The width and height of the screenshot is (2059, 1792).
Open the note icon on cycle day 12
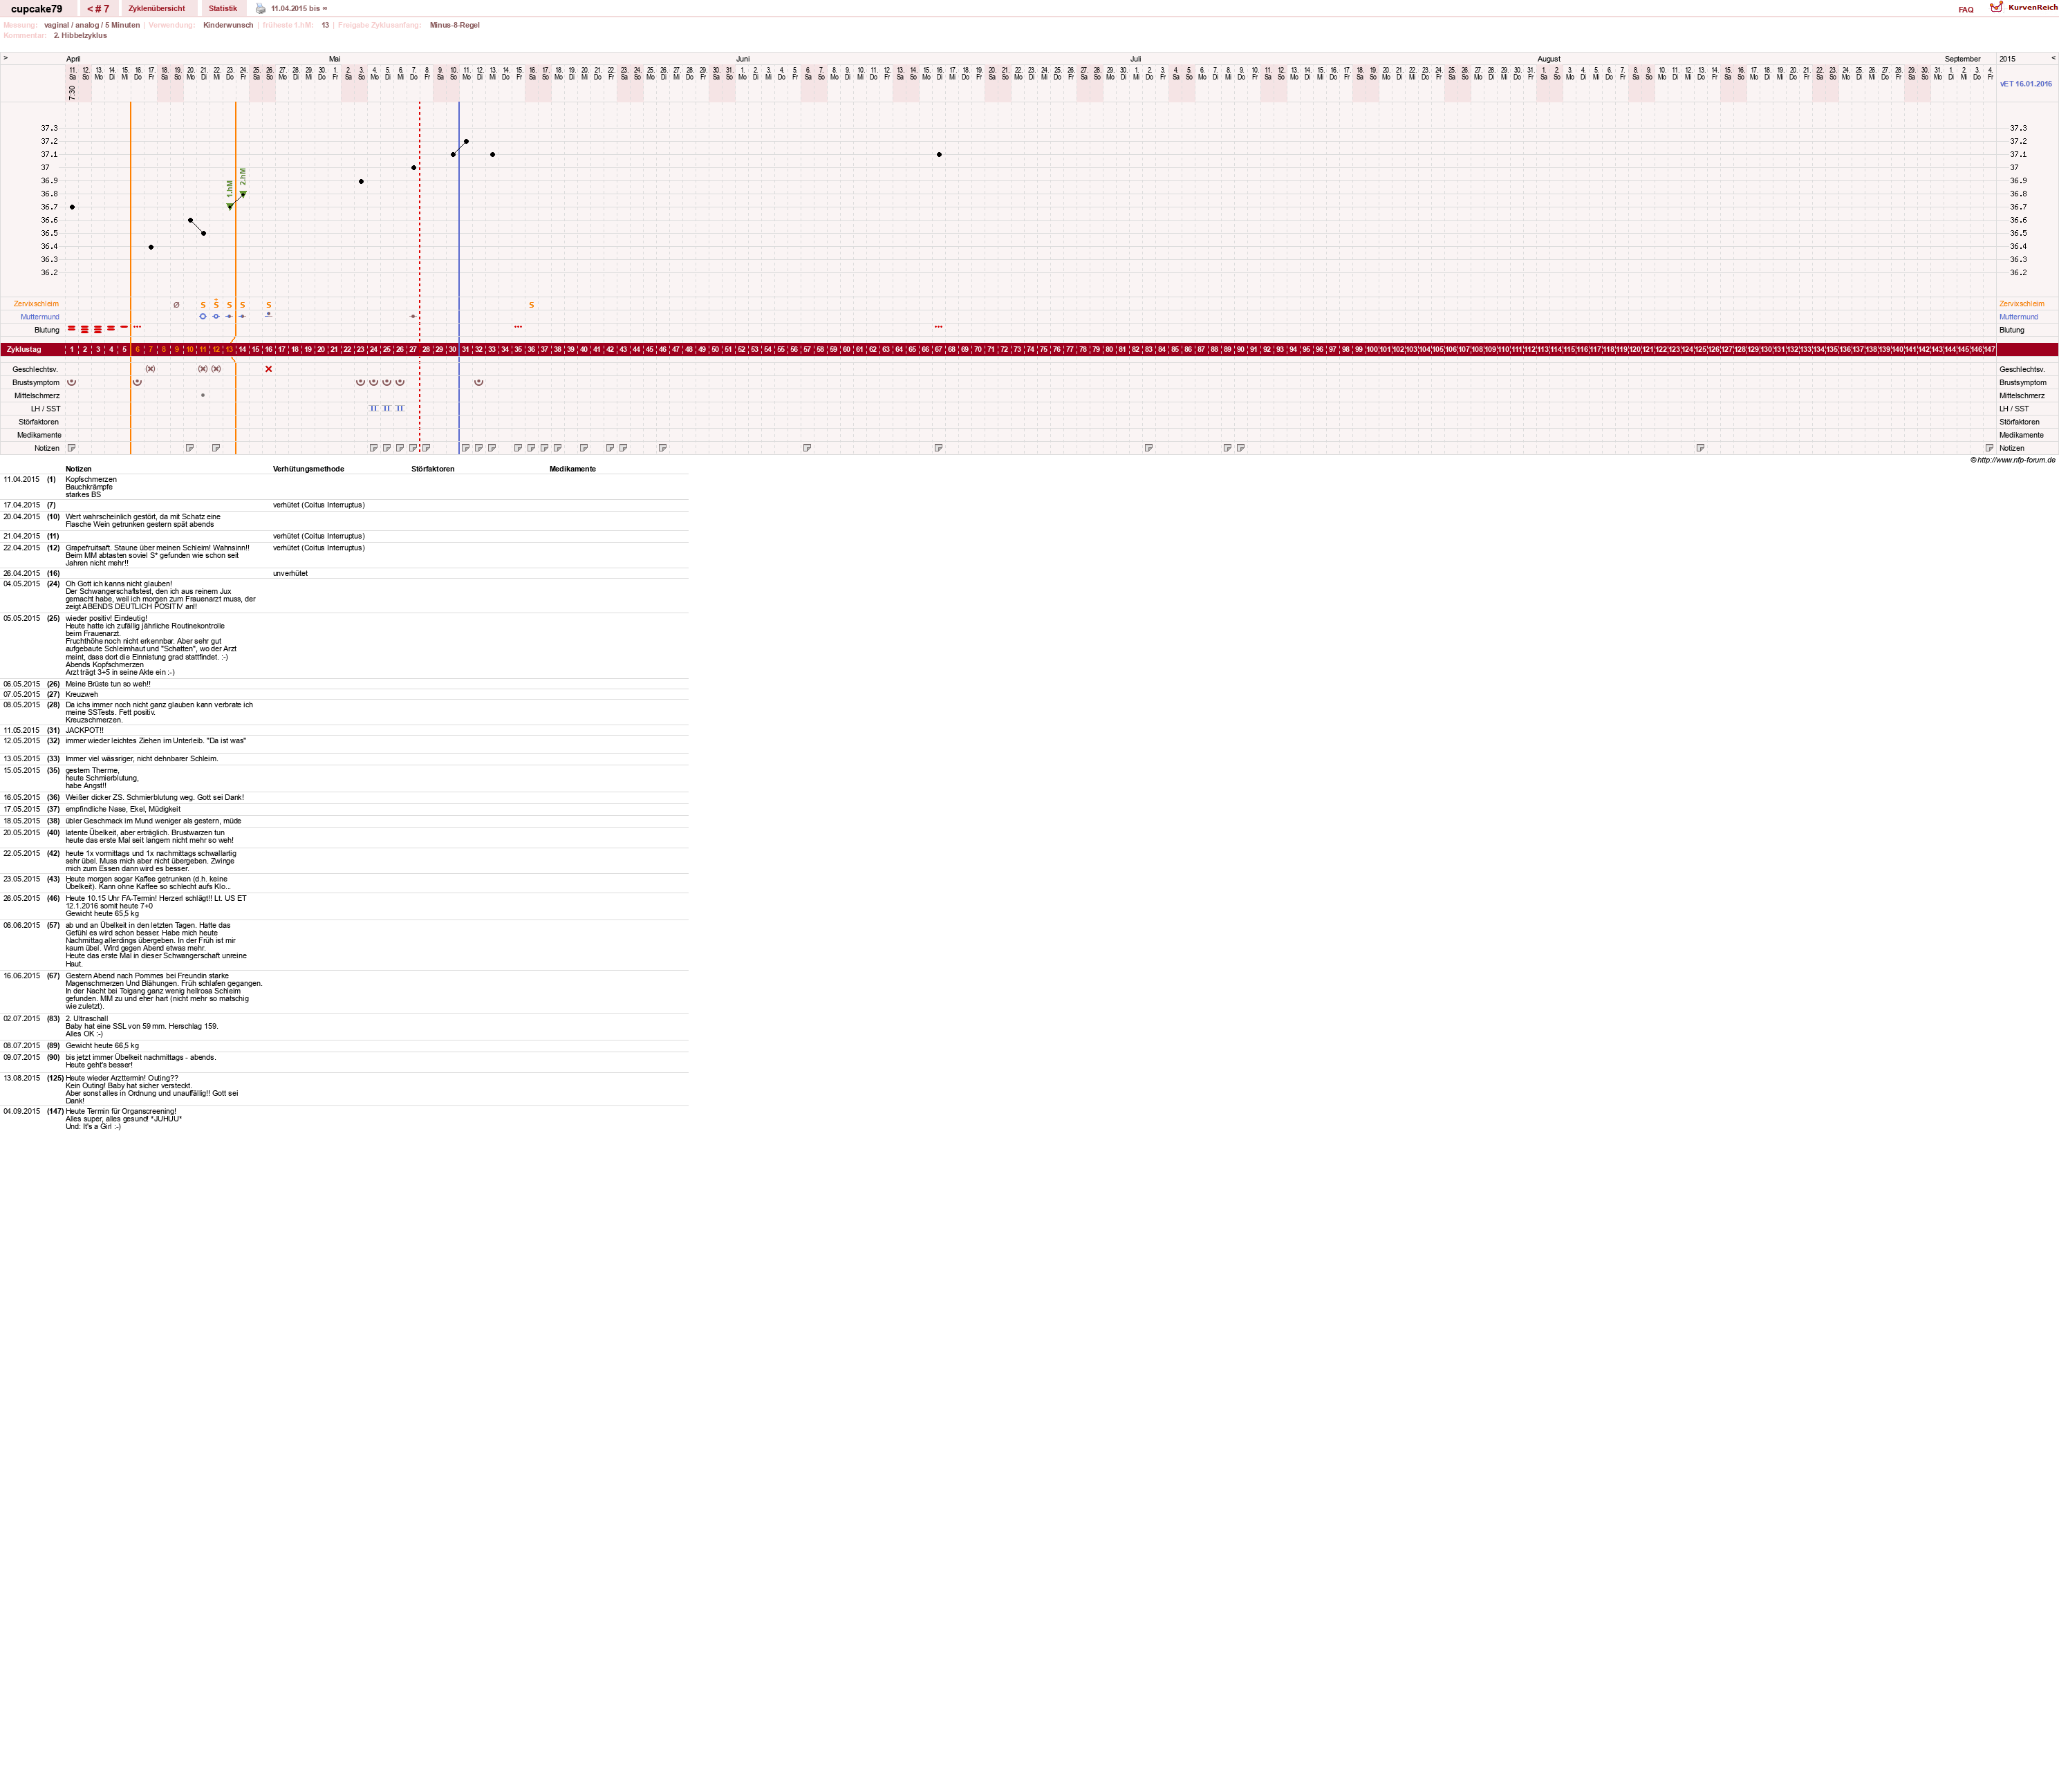click(x=216, y=448)
